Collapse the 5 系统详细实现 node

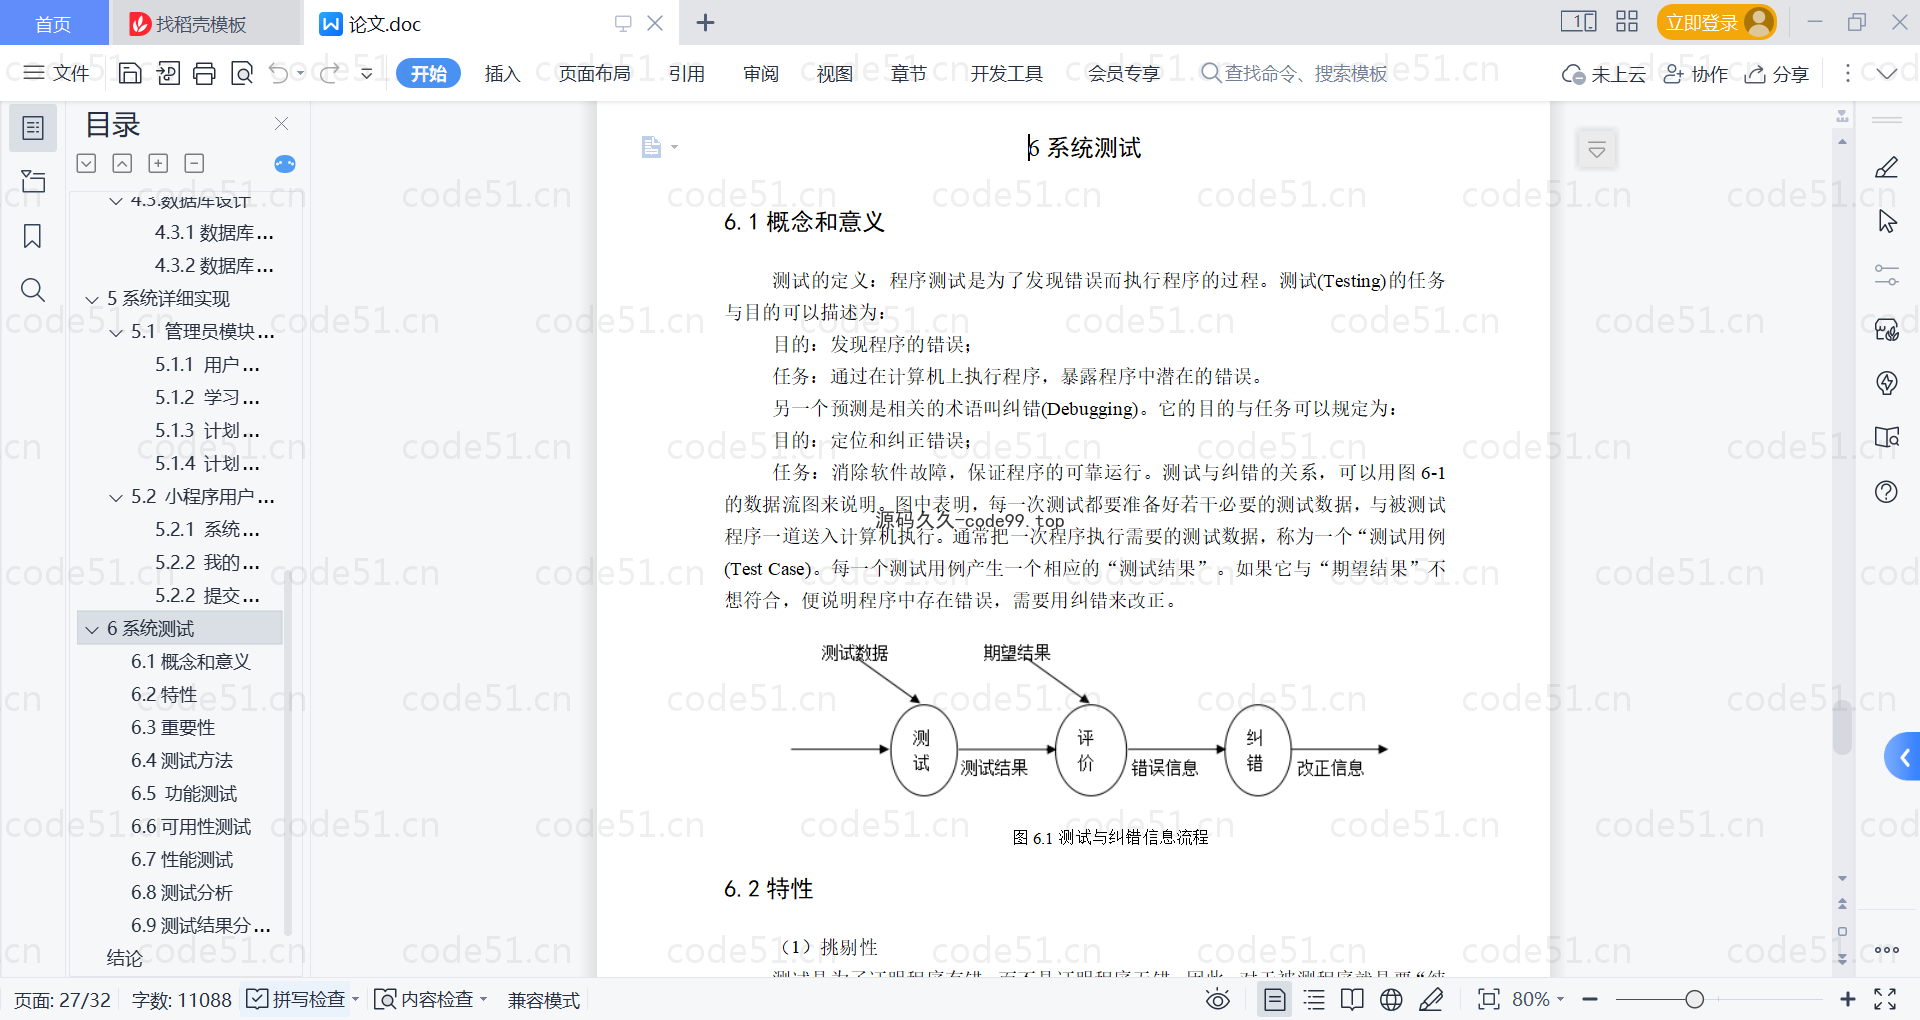tap(92, 299)
